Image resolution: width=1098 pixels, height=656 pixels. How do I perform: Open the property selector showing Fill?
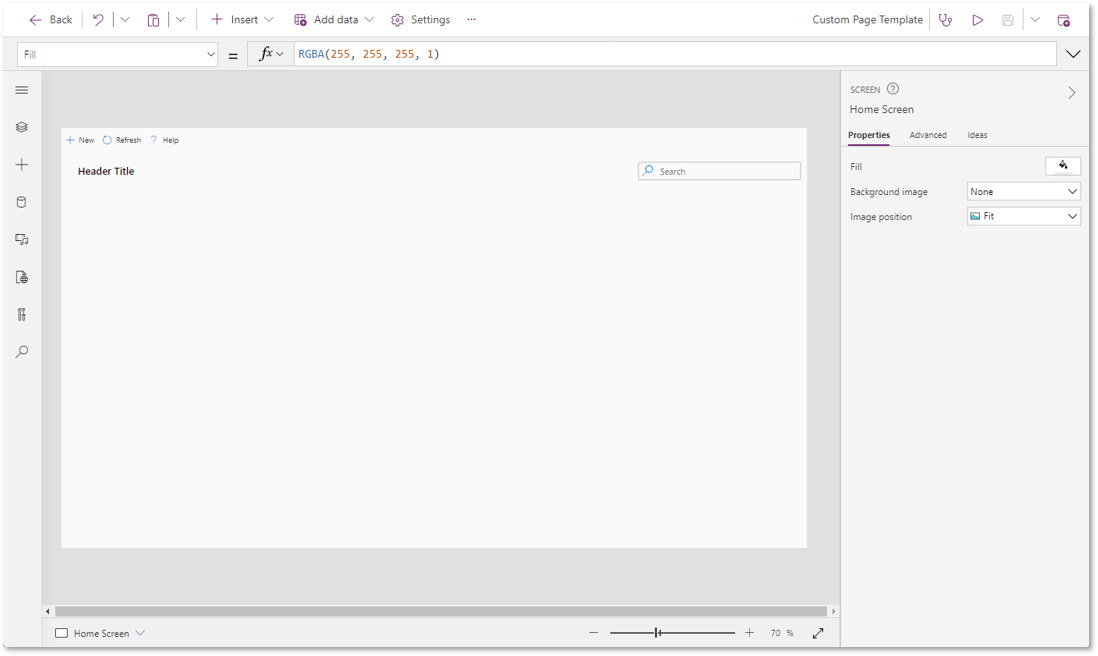point(117,53)
